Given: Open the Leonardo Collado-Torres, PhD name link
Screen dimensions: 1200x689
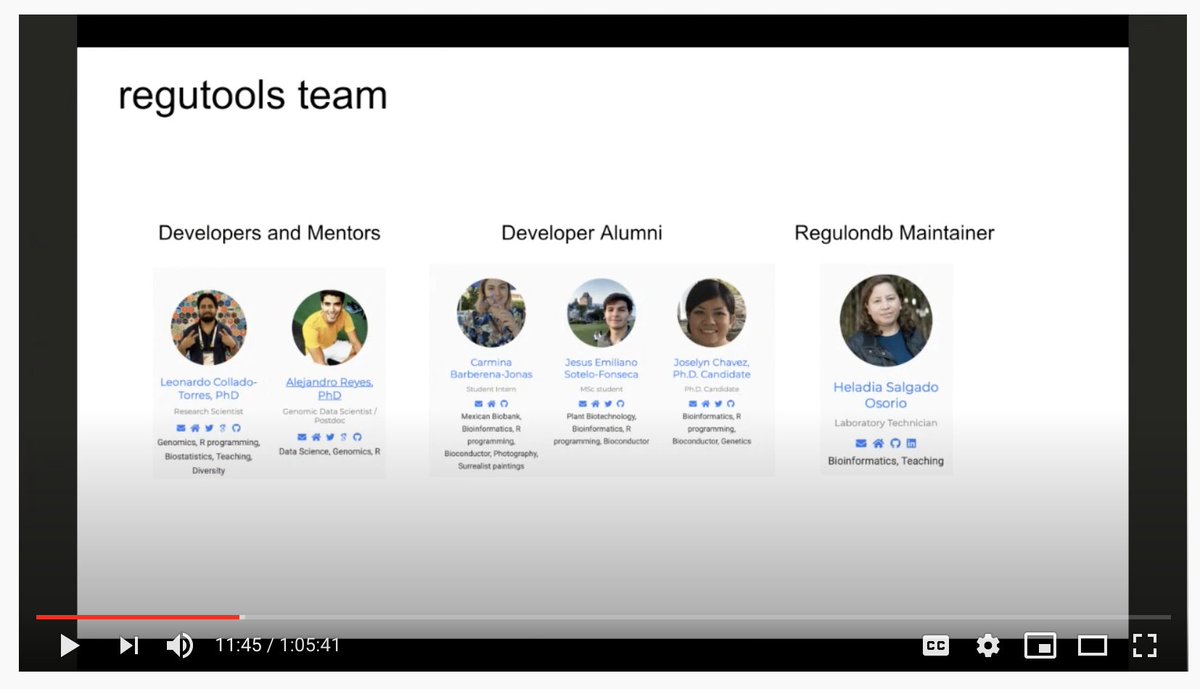Looking at the screenshot, I should [x=208, y=388].
